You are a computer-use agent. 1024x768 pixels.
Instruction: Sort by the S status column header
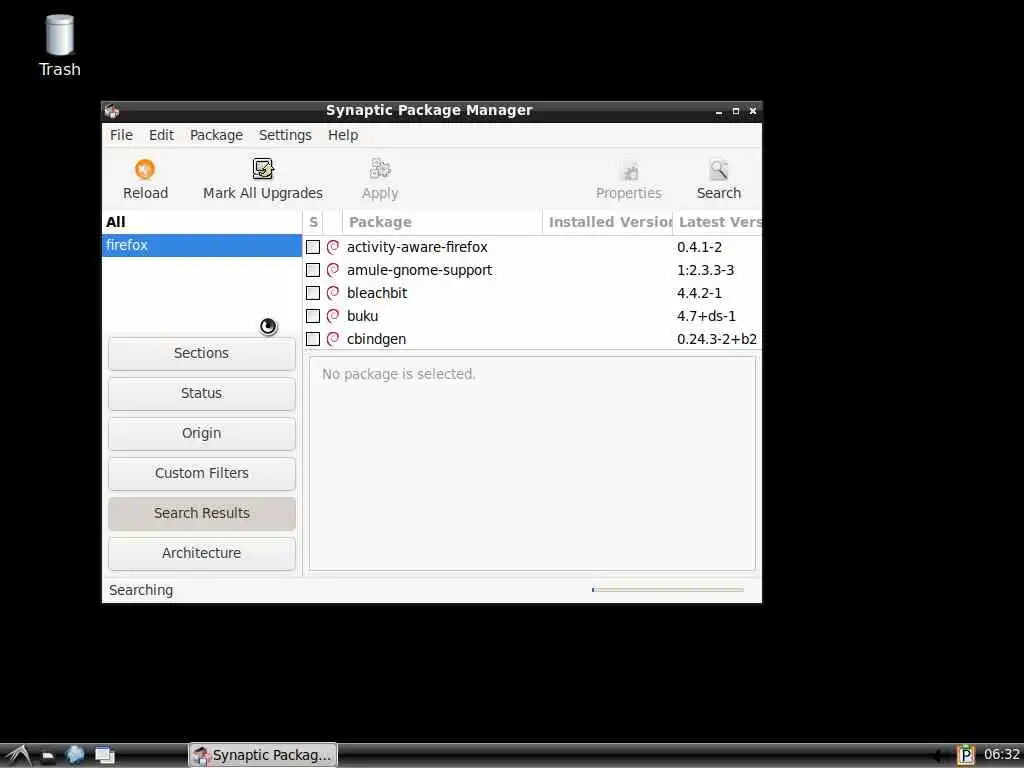point(313,222)
